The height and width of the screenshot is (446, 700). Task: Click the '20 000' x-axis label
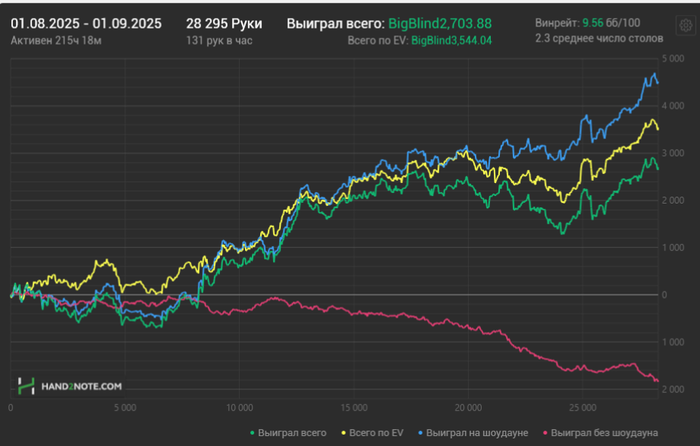click(468, 408)
